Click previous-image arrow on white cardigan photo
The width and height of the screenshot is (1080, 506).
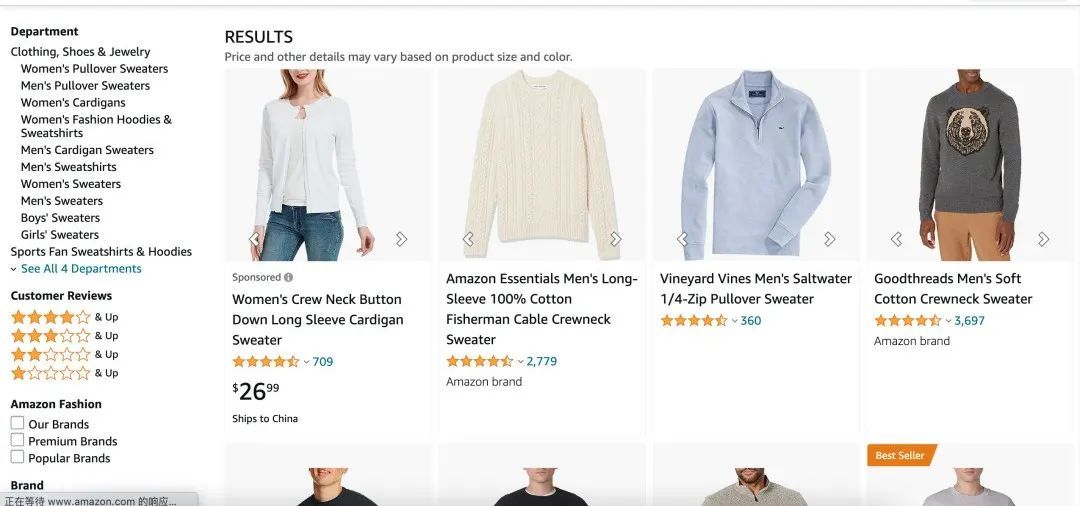[254, 239]
